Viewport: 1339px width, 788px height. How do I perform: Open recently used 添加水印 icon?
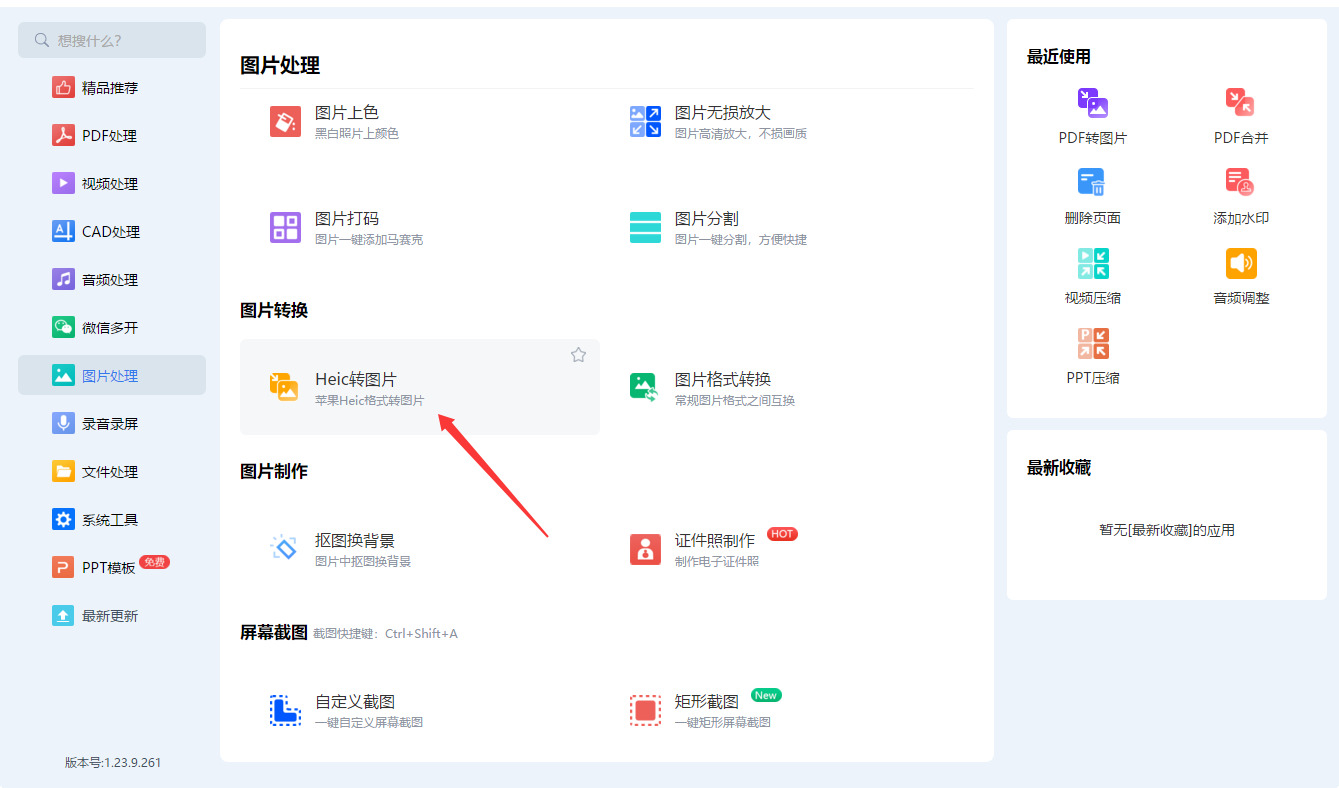pos(1241,182)
